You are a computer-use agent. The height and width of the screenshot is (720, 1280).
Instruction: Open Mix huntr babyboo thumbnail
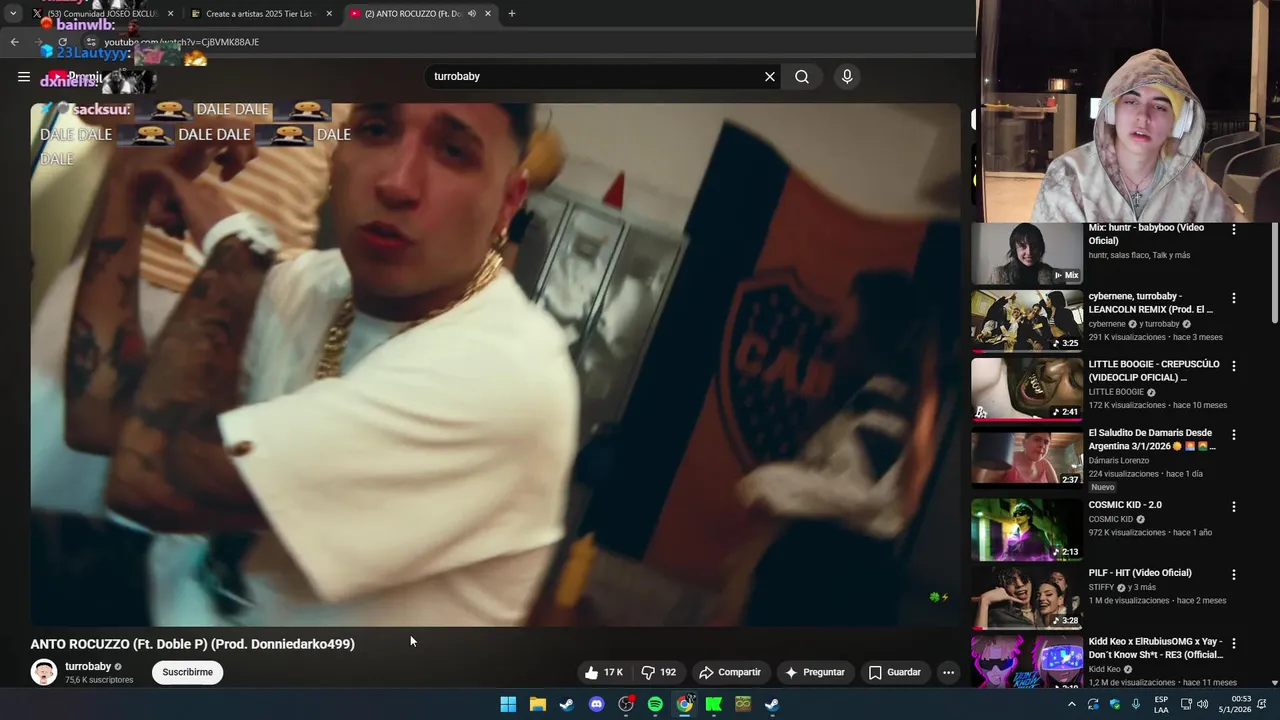click(1027, 254)
